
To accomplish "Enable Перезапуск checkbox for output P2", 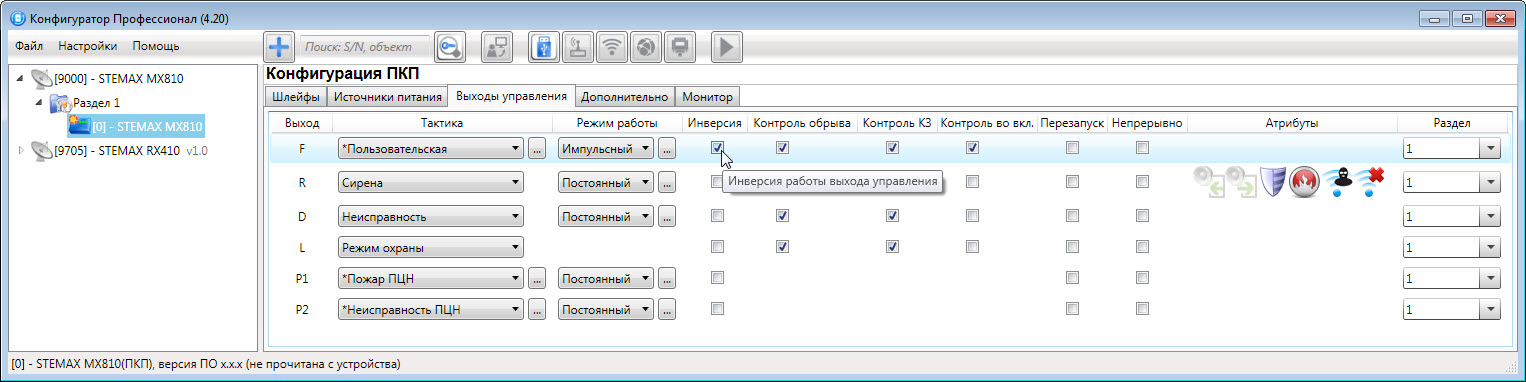I will [x=1072, y=308].
